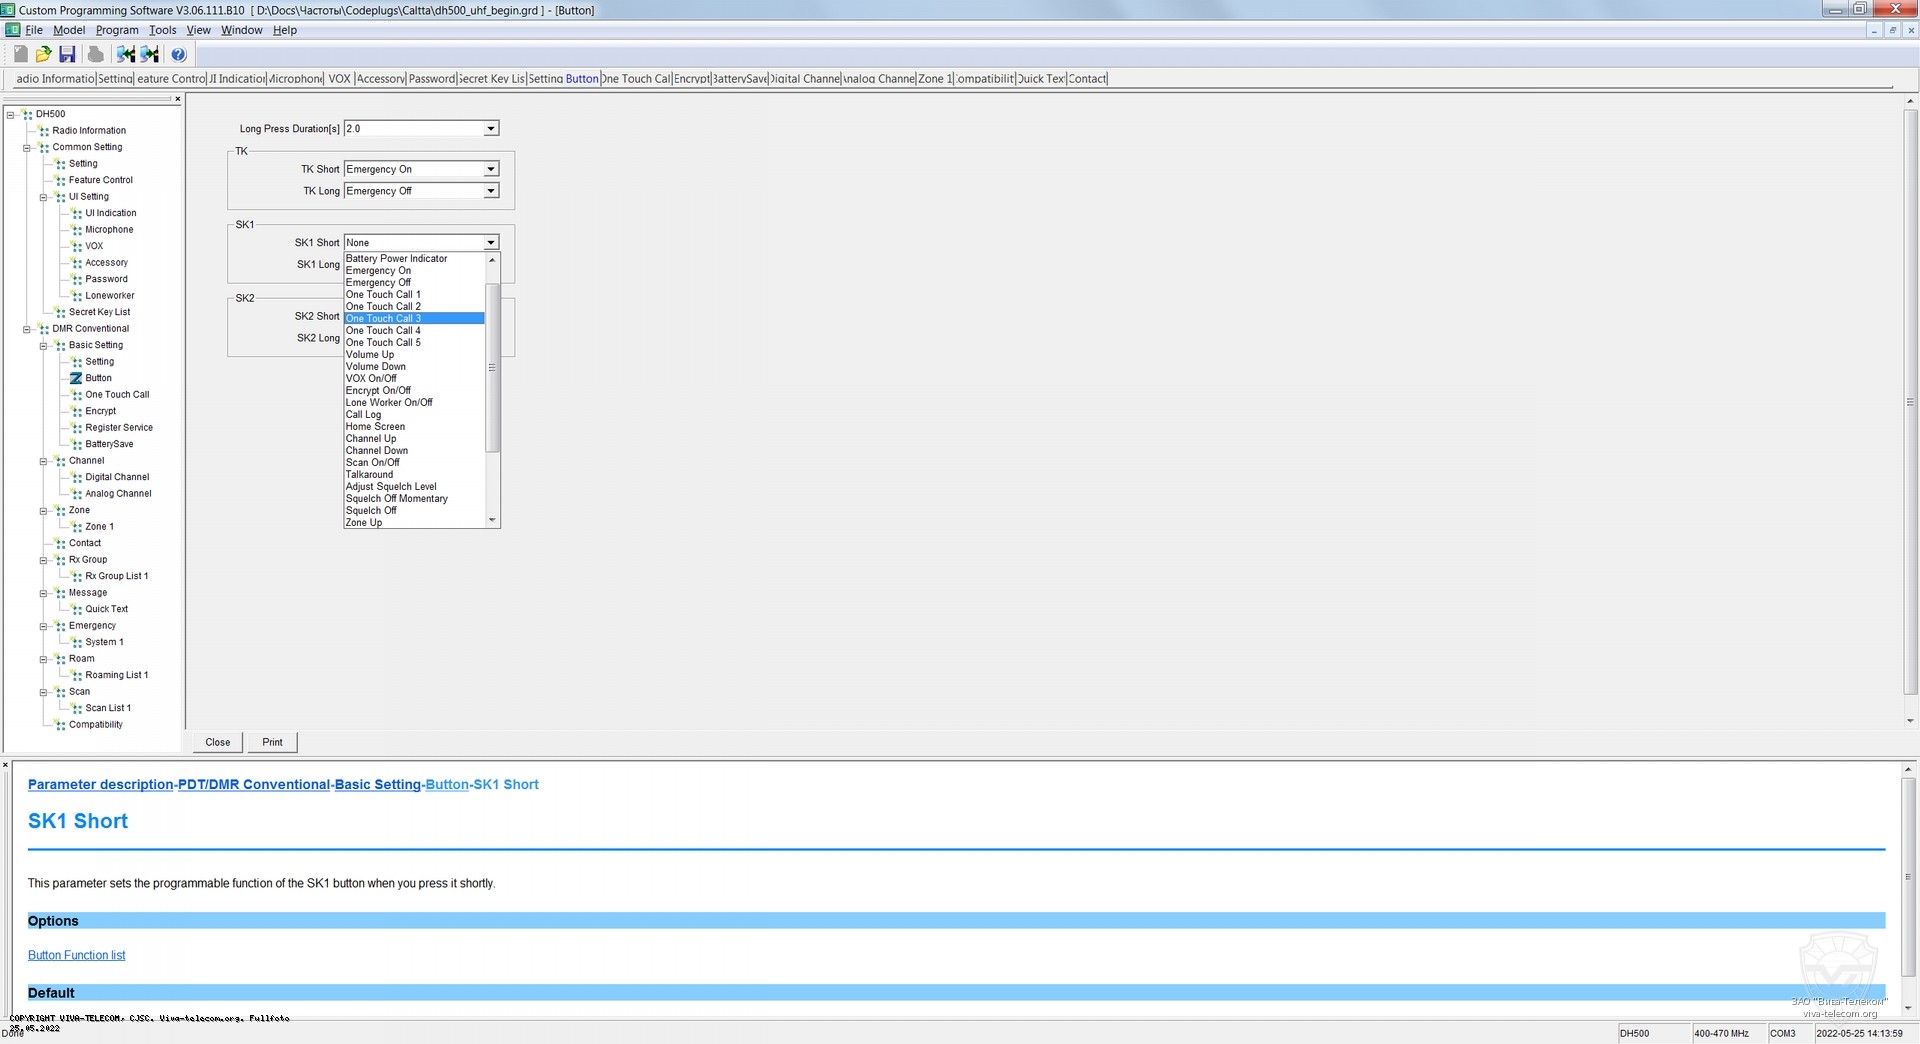
Task: Switch to the VOX tab
Action: 339,79
